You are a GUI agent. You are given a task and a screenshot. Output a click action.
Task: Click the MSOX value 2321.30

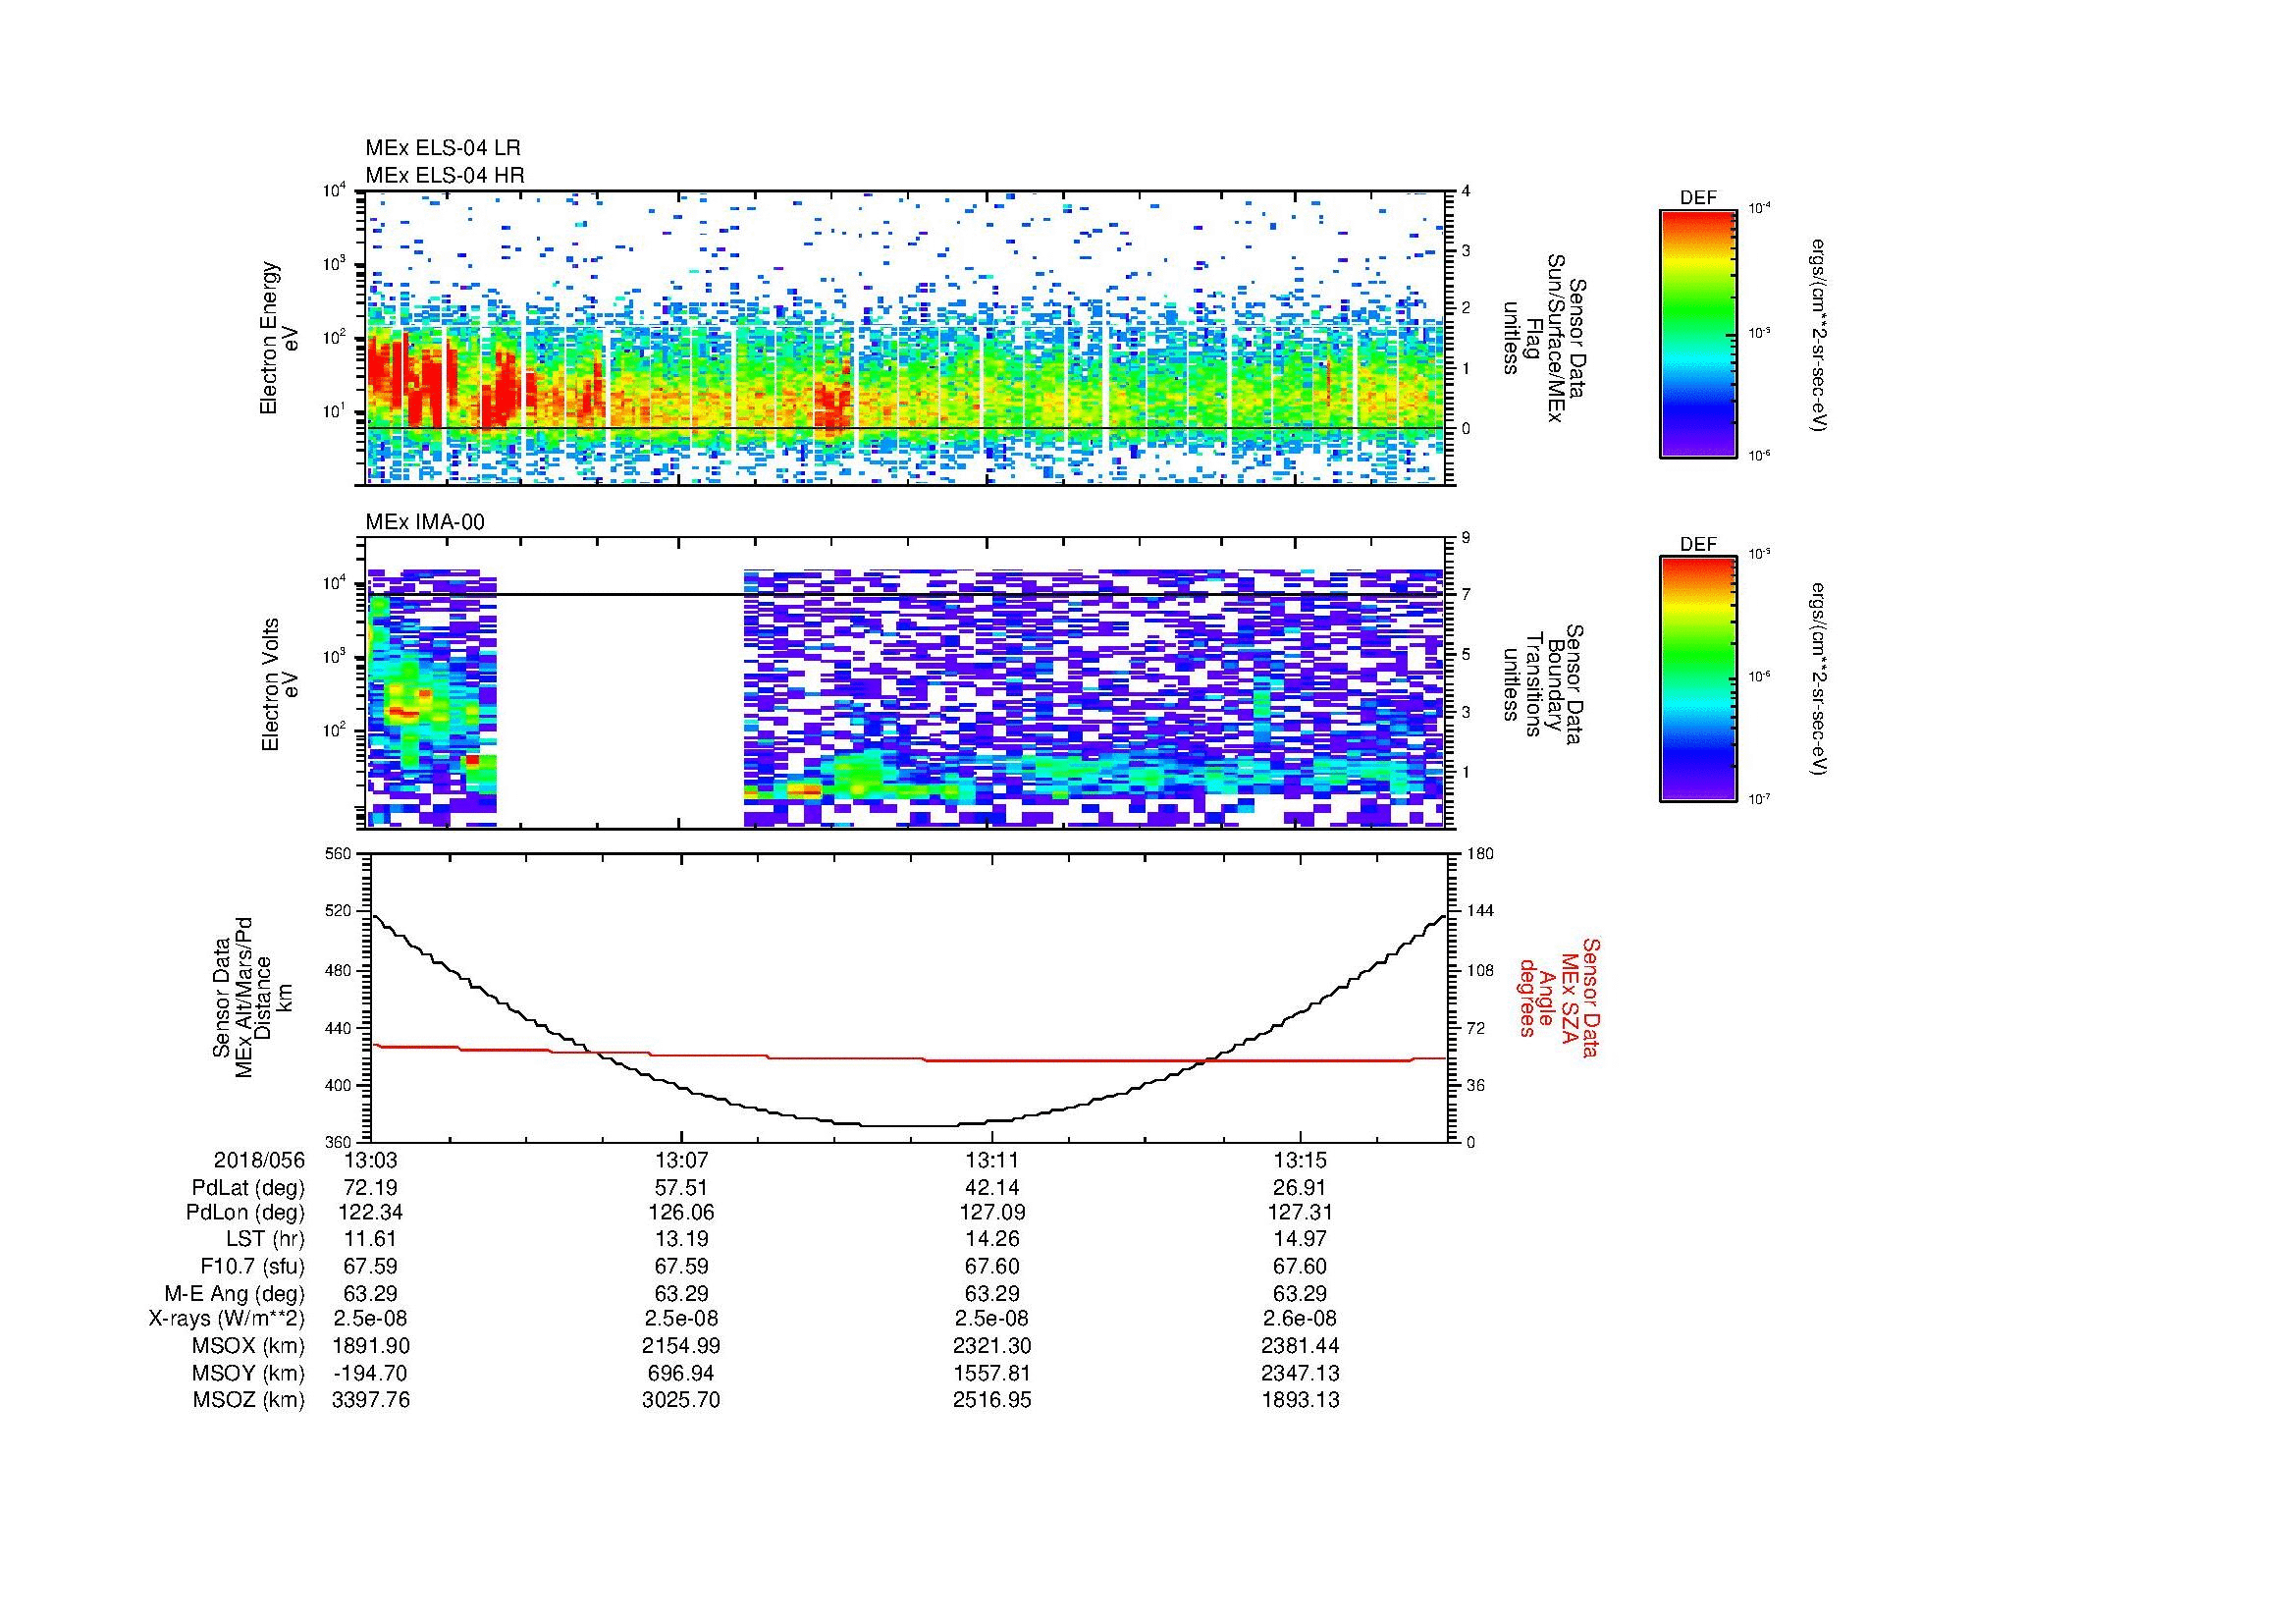pyautogui.click(x=991, y=1346)
